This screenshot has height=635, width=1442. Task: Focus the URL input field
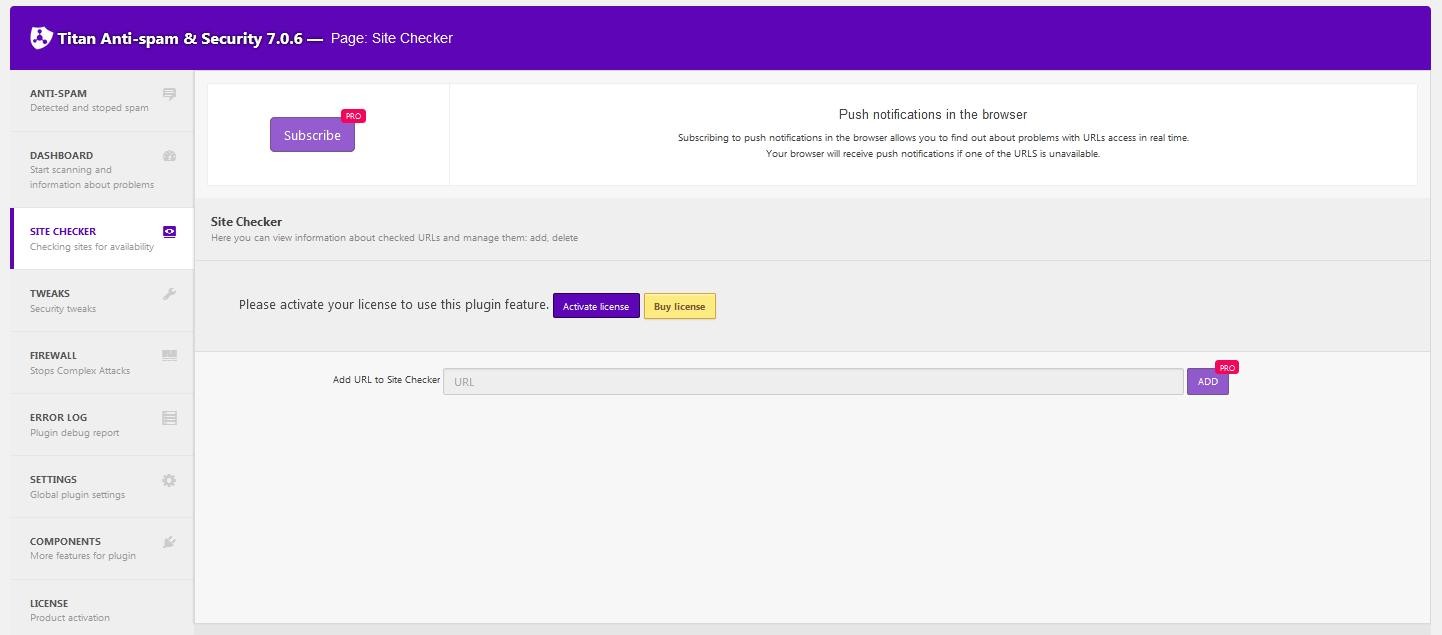tap(813, 382)
